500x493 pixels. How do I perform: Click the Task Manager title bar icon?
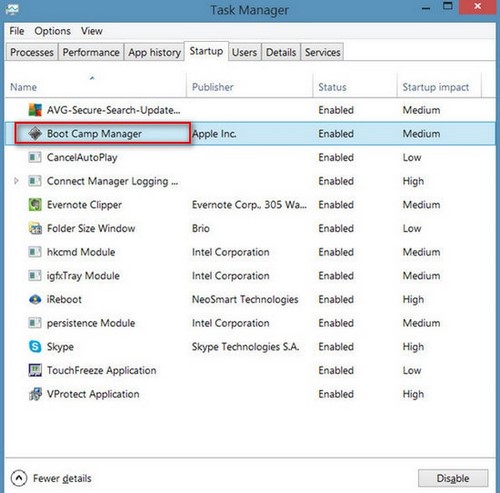12,9
